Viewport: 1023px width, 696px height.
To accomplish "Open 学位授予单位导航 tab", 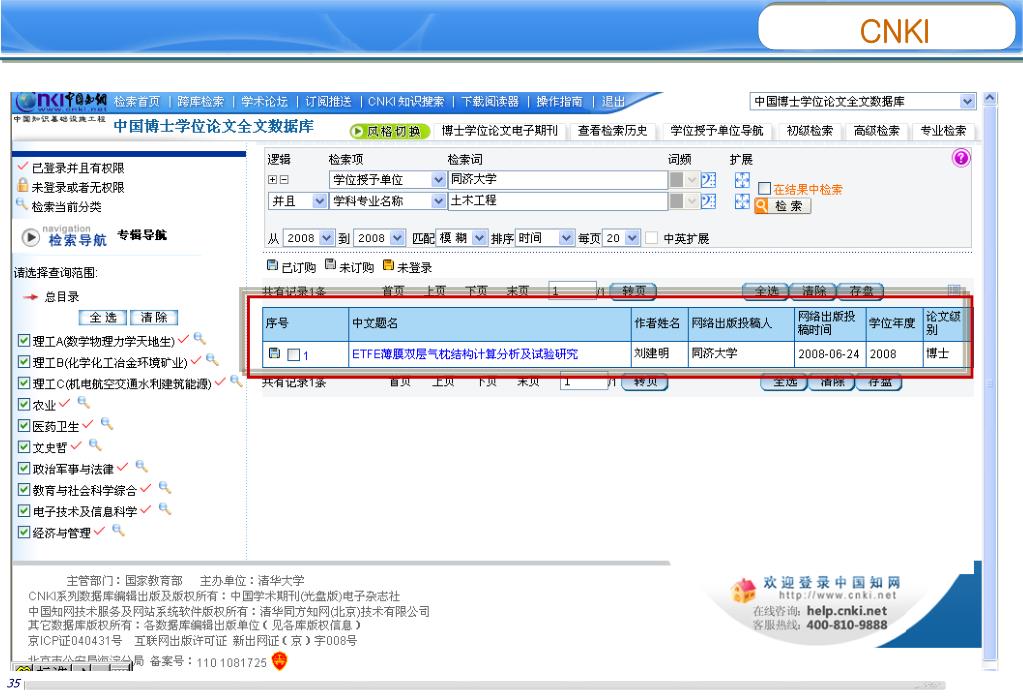I will (x=716, y=130).
